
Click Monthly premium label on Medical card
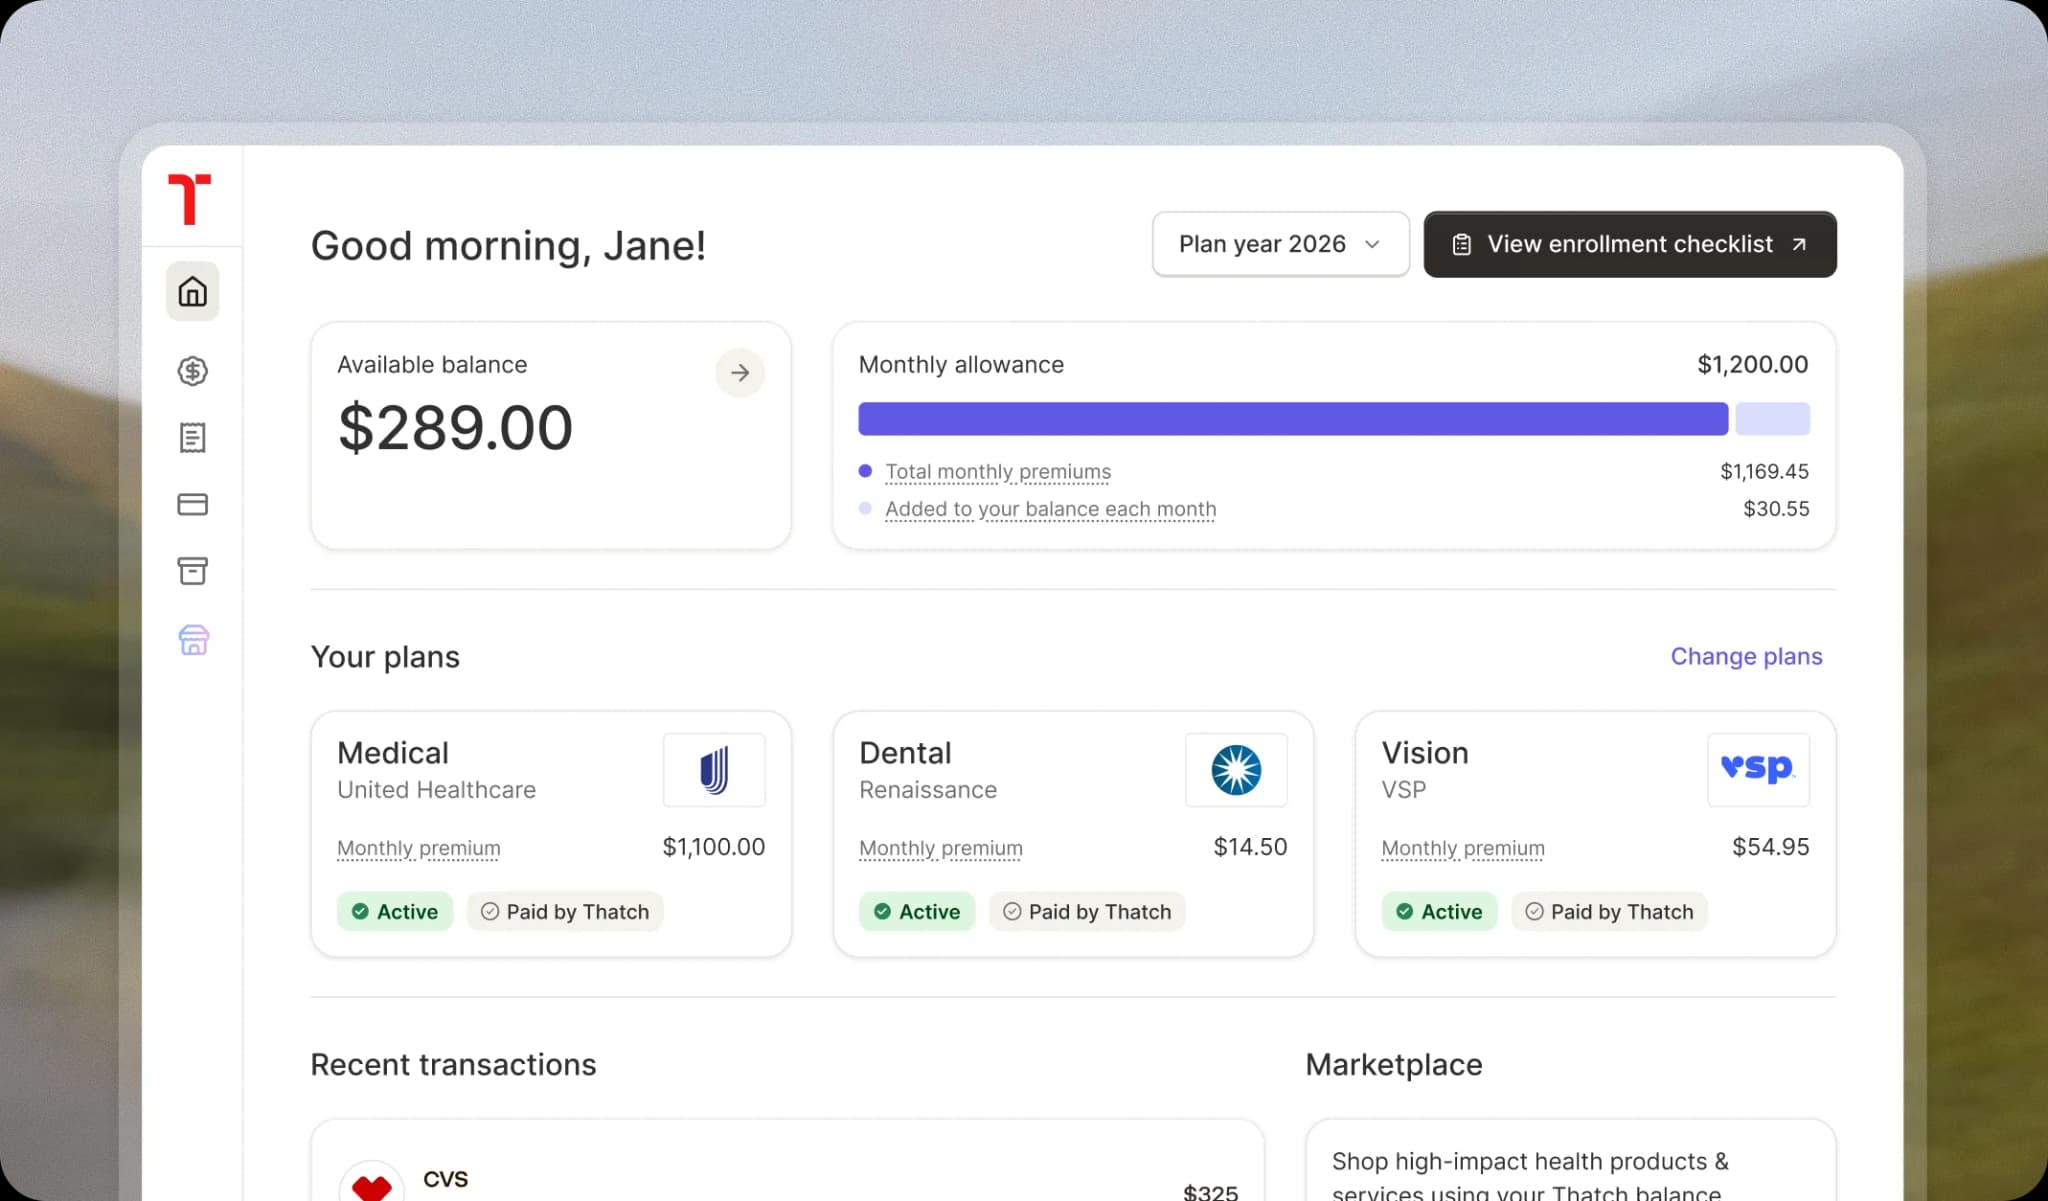click(x=418, y=848)
